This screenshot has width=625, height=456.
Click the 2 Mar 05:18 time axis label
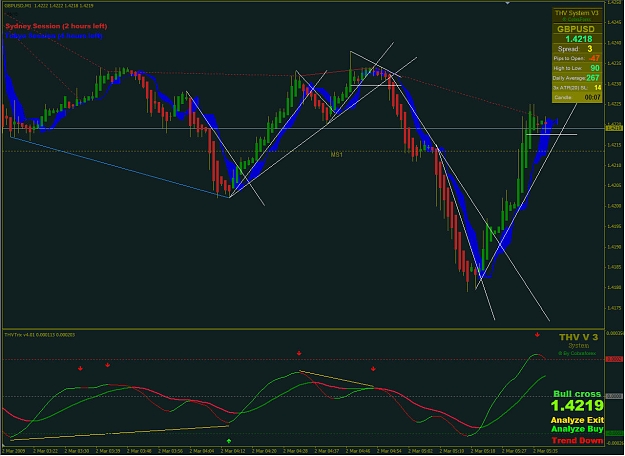483,451
